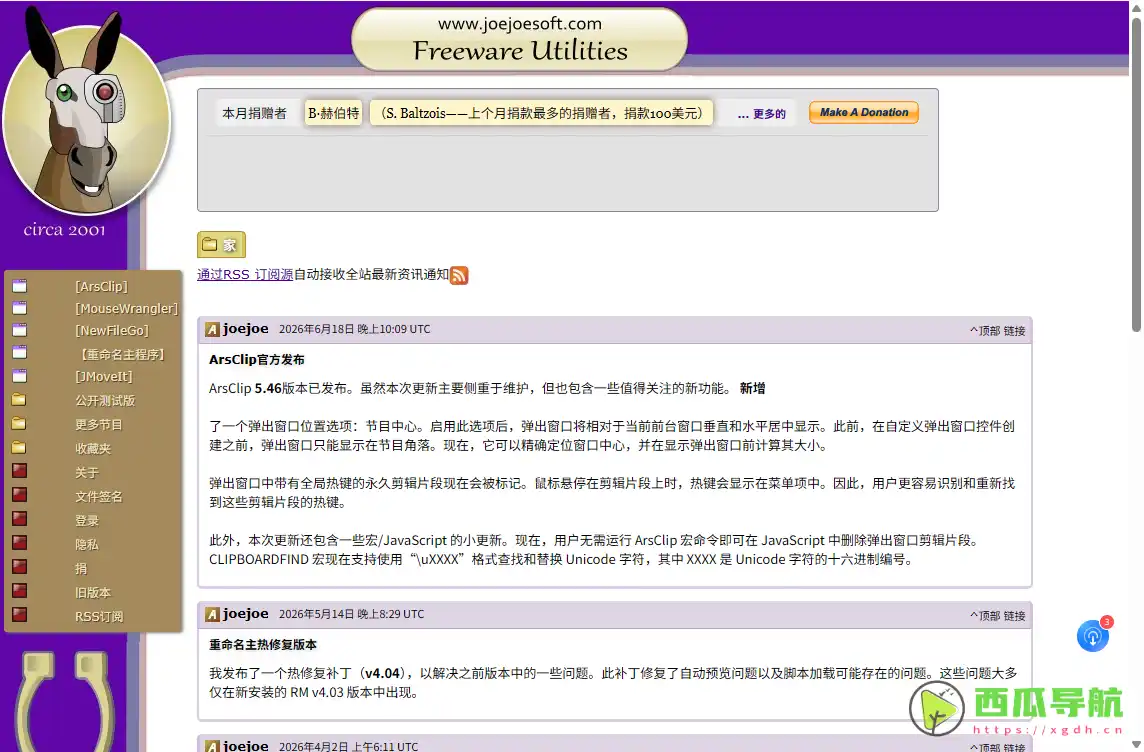Click the Make A Donation button
The height and width of the screenshot is (752, 1144).
(x=864, y=112)
